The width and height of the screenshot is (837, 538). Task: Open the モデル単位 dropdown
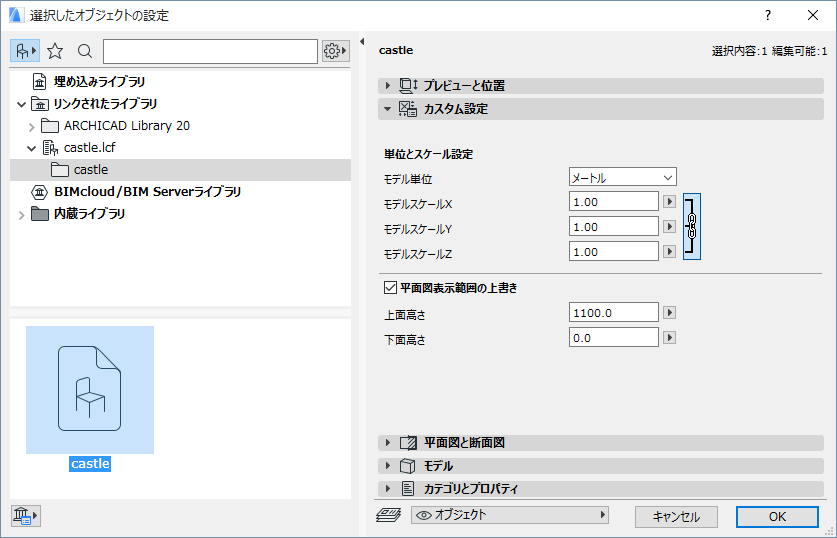pos(622,177)
